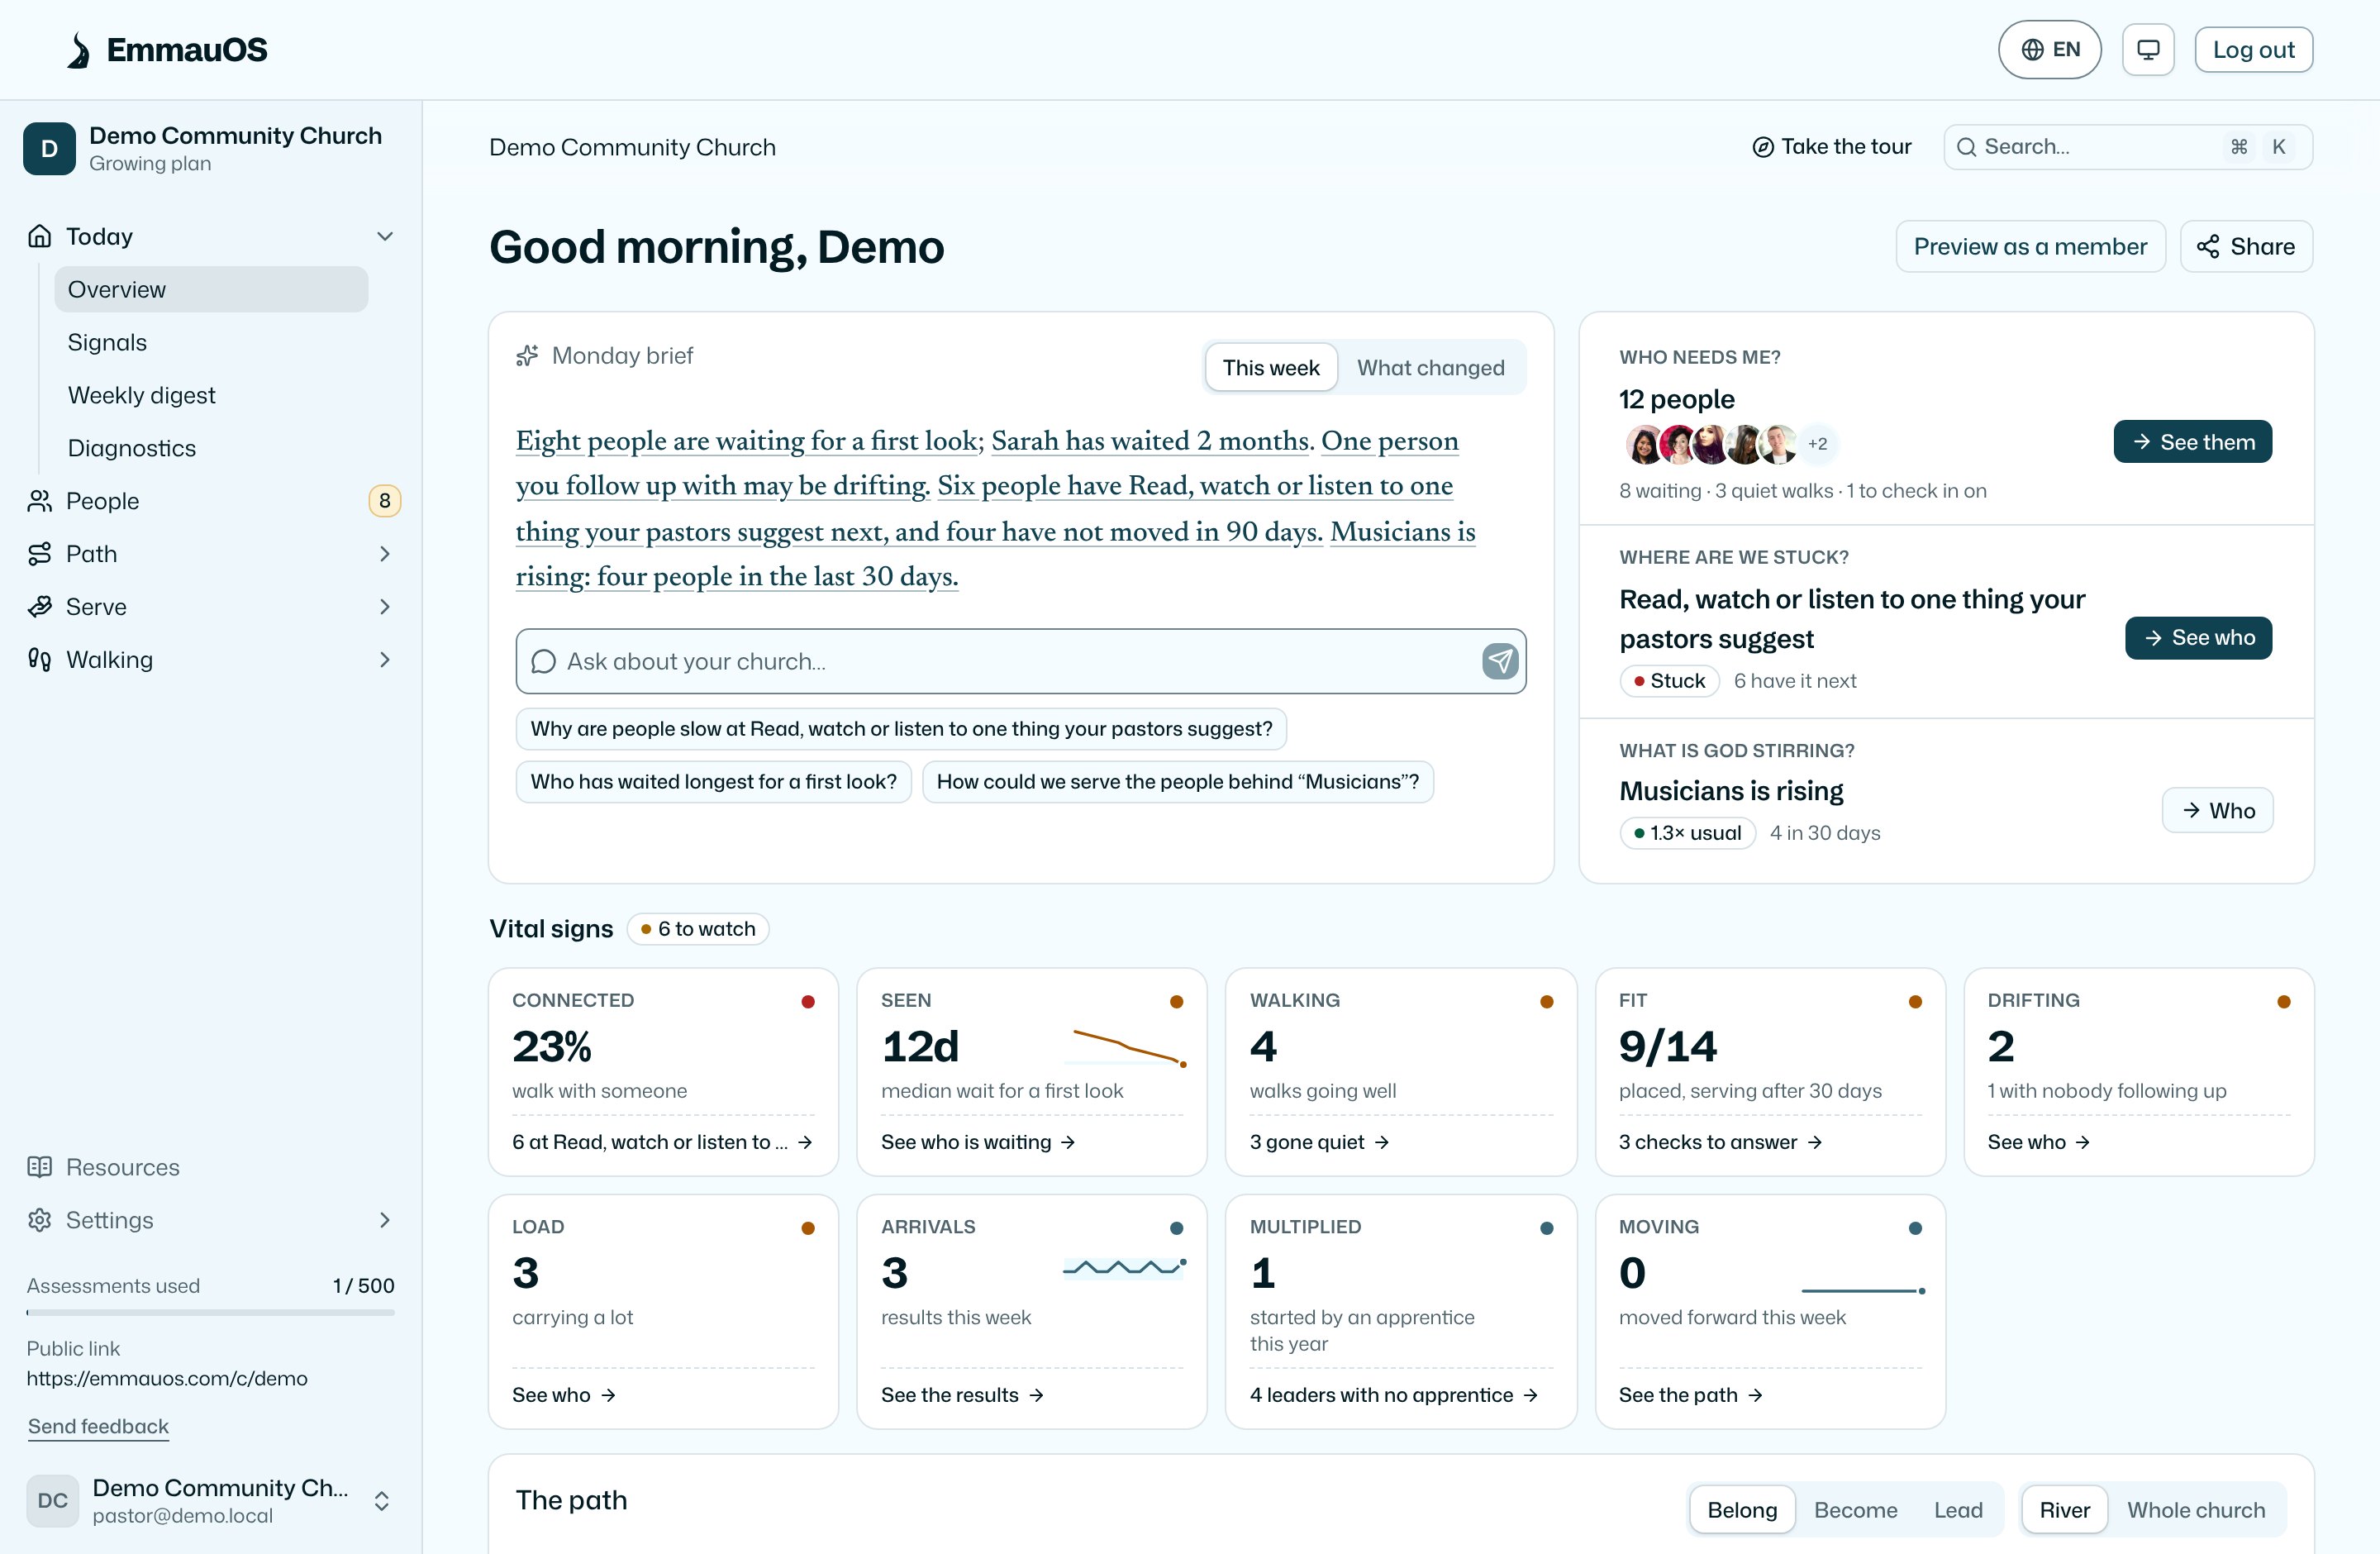Click the Assessments used progress bar
2380x1554 pixels.
tap(210, 1312)
